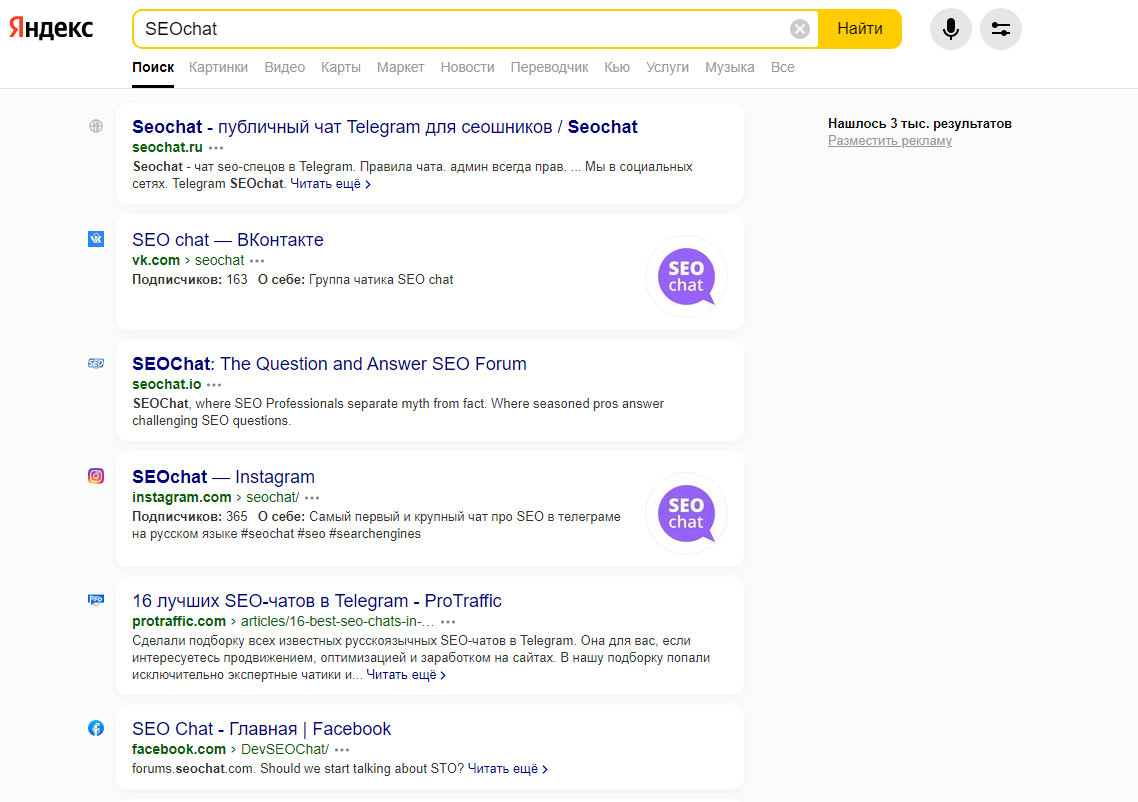Screen dimensions: 1138x802
Task: Click the DevSEOChat/ path link
Action: (284, 750)
